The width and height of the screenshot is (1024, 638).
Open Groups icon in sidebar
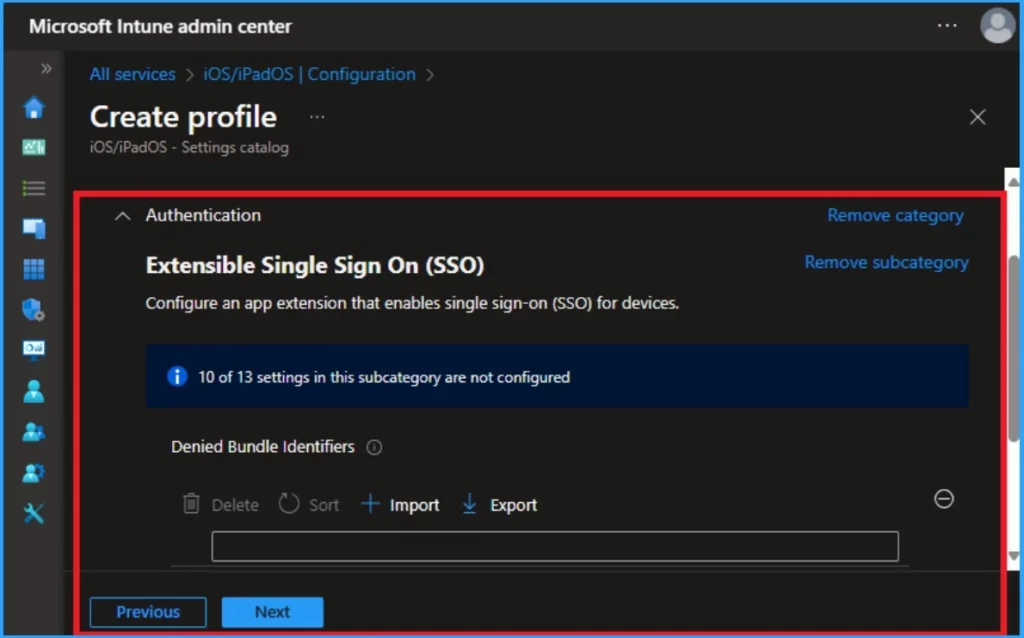[34, 432]
